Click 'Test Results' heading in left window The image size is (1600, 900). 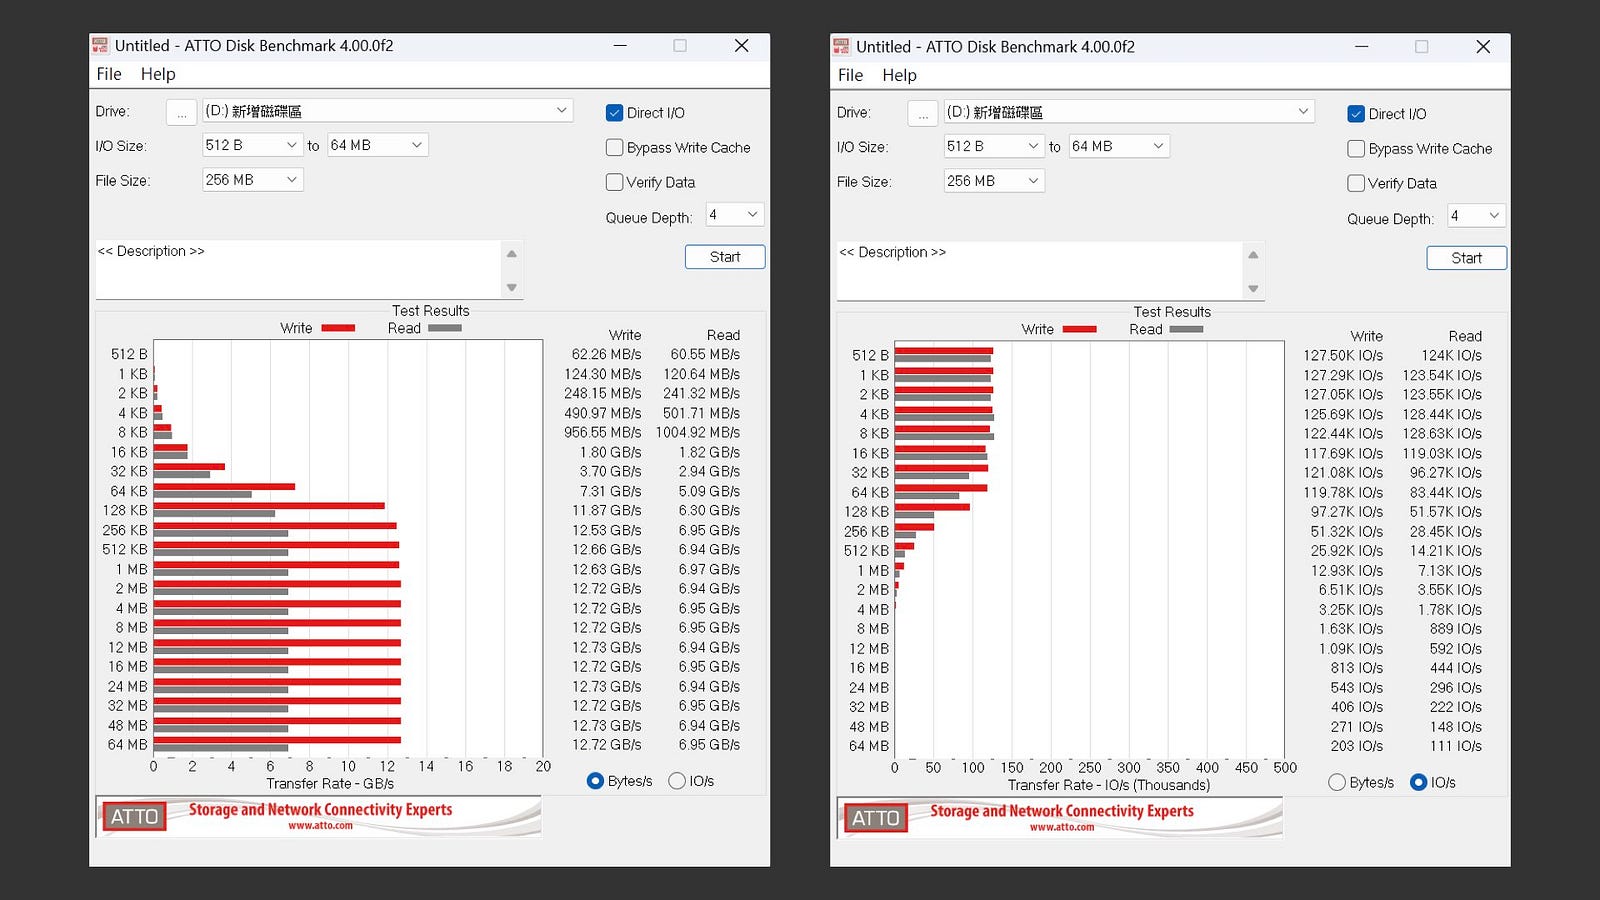pyautogui.click(x=430, y=310)
